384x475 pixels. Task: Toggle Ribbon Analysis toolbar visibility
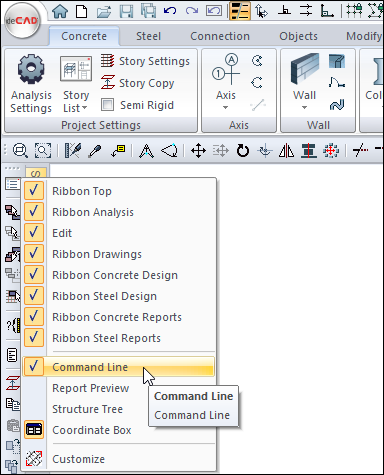[x=119, y=212]
